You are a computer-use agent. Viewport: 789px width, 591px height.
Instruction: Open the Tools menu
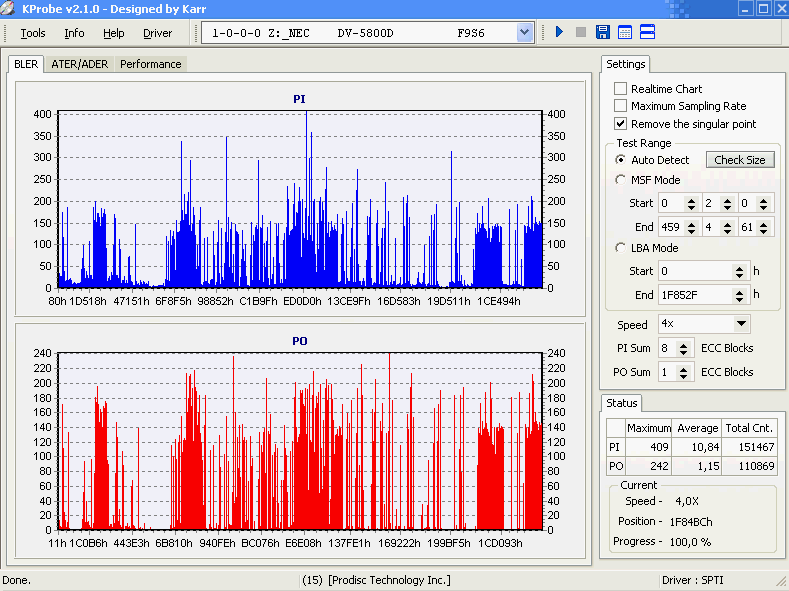[x=33, y=33]
